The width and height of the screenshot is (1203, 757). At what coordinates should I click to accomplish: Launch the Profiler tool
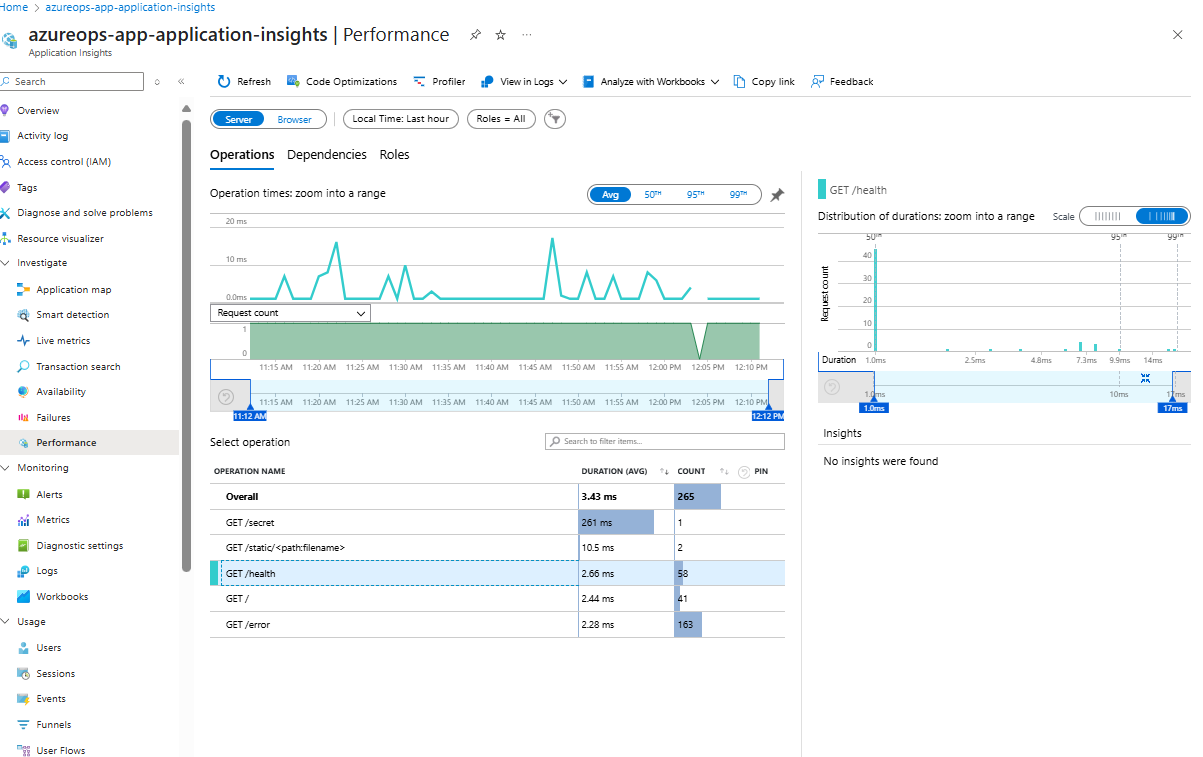coord(439,81)
